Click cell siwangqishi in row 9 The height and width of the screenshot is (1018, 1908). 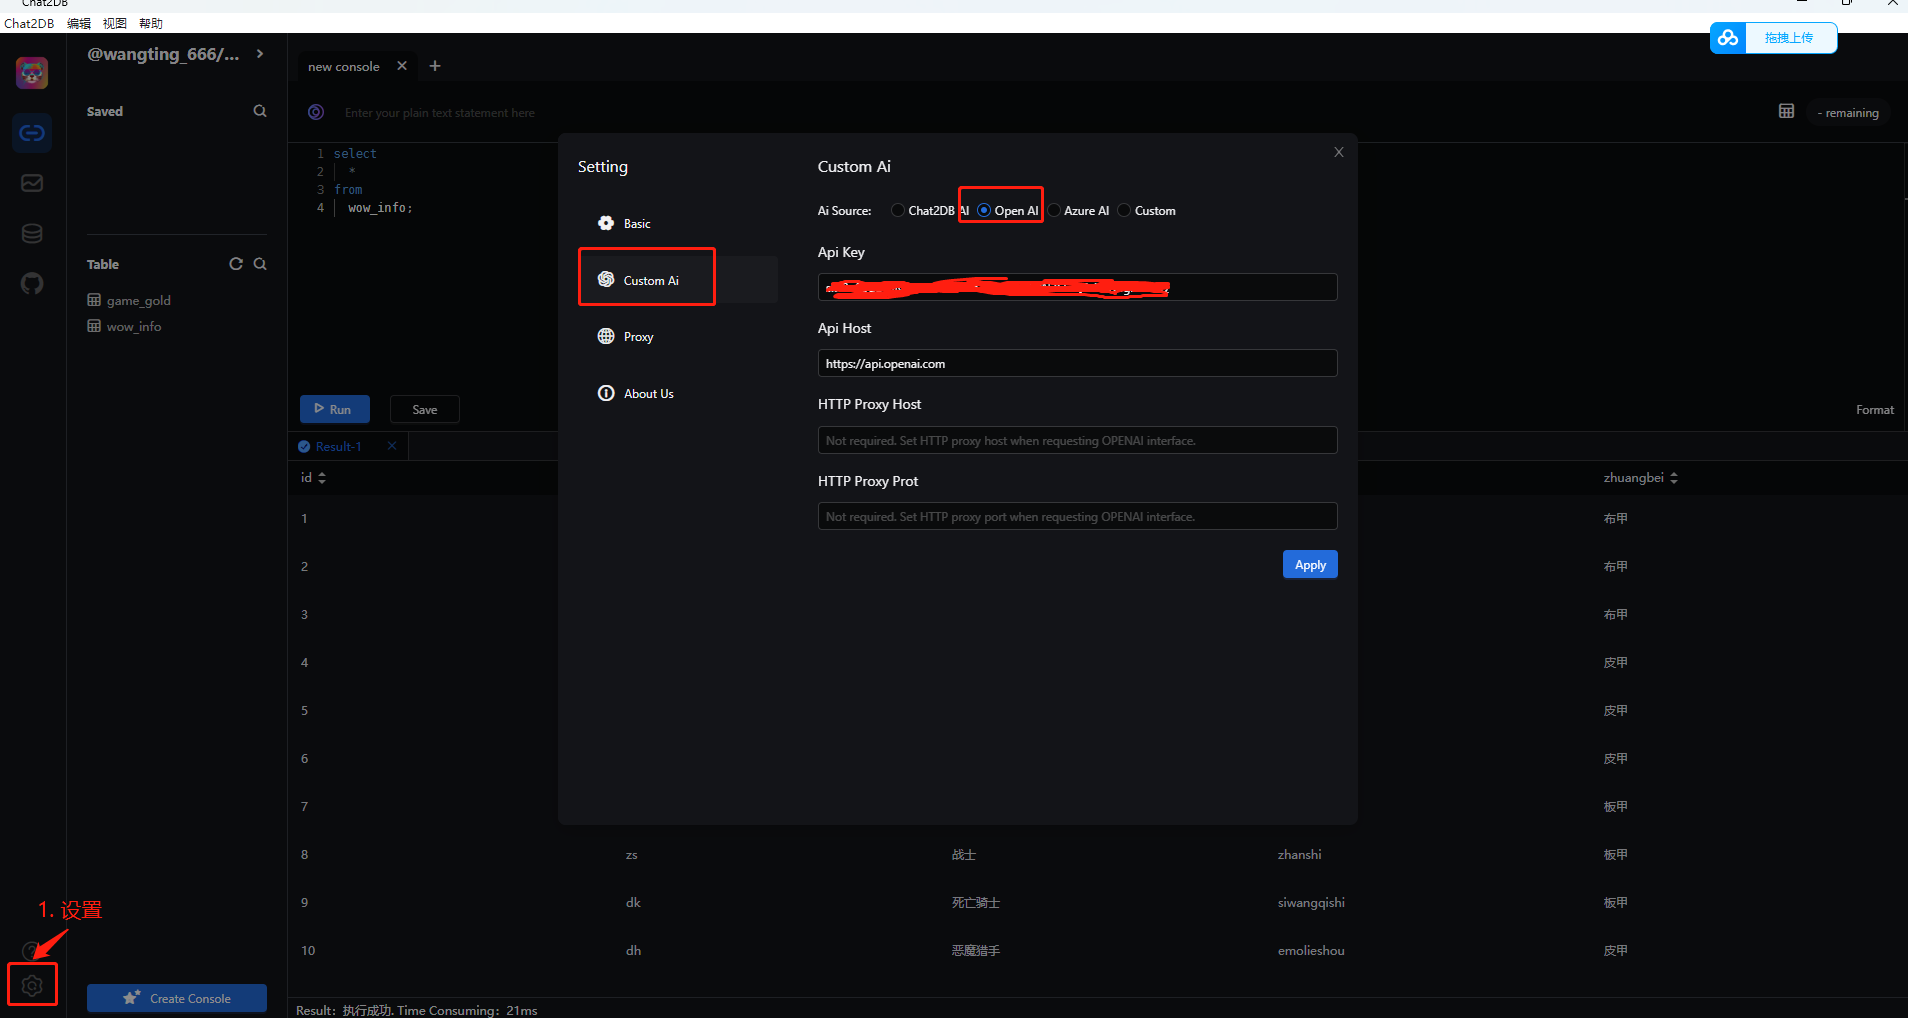pos(1311,902)
